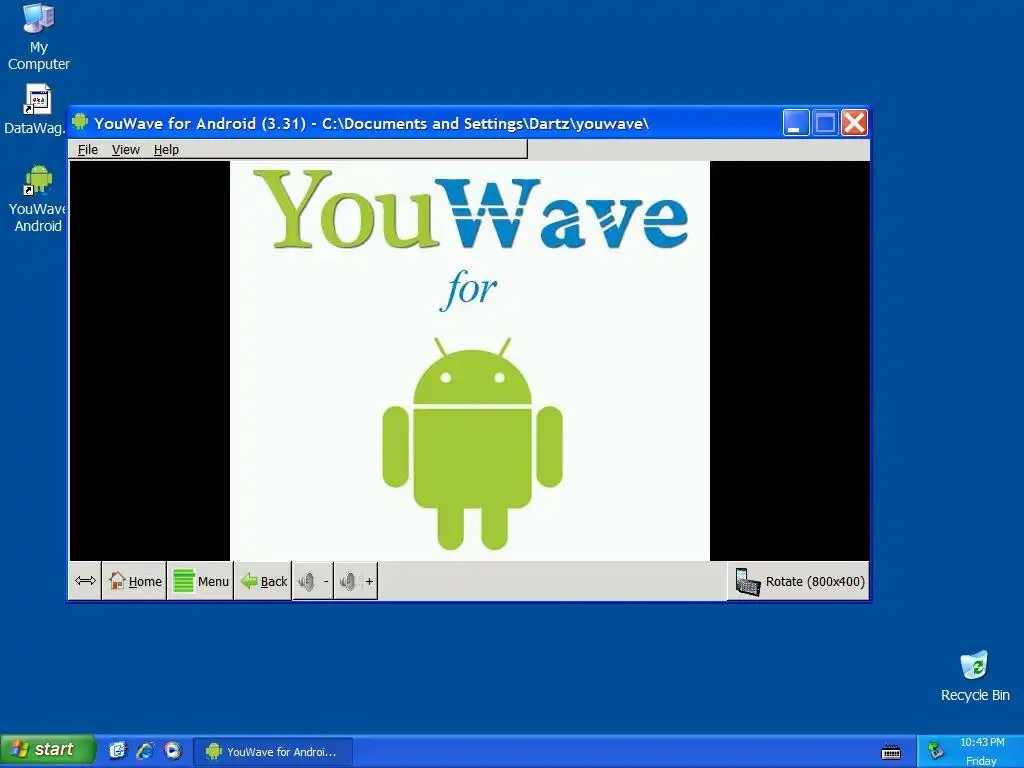Screen dimensions: 1024x768
Task: Launch Windows Media Player from quick launch
Action: (x=173, y=750)
